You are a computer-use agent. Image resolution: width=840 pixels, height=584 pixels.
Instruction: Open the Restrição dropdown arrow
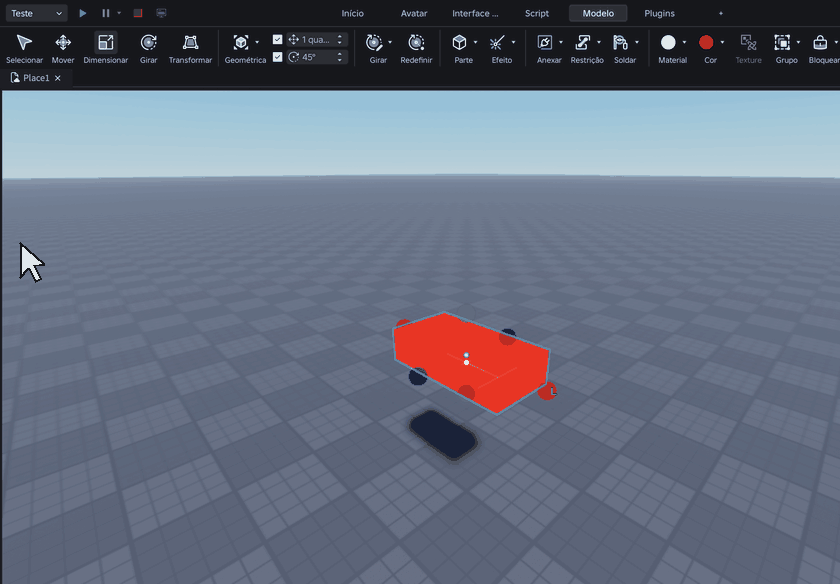coord(599,42)
